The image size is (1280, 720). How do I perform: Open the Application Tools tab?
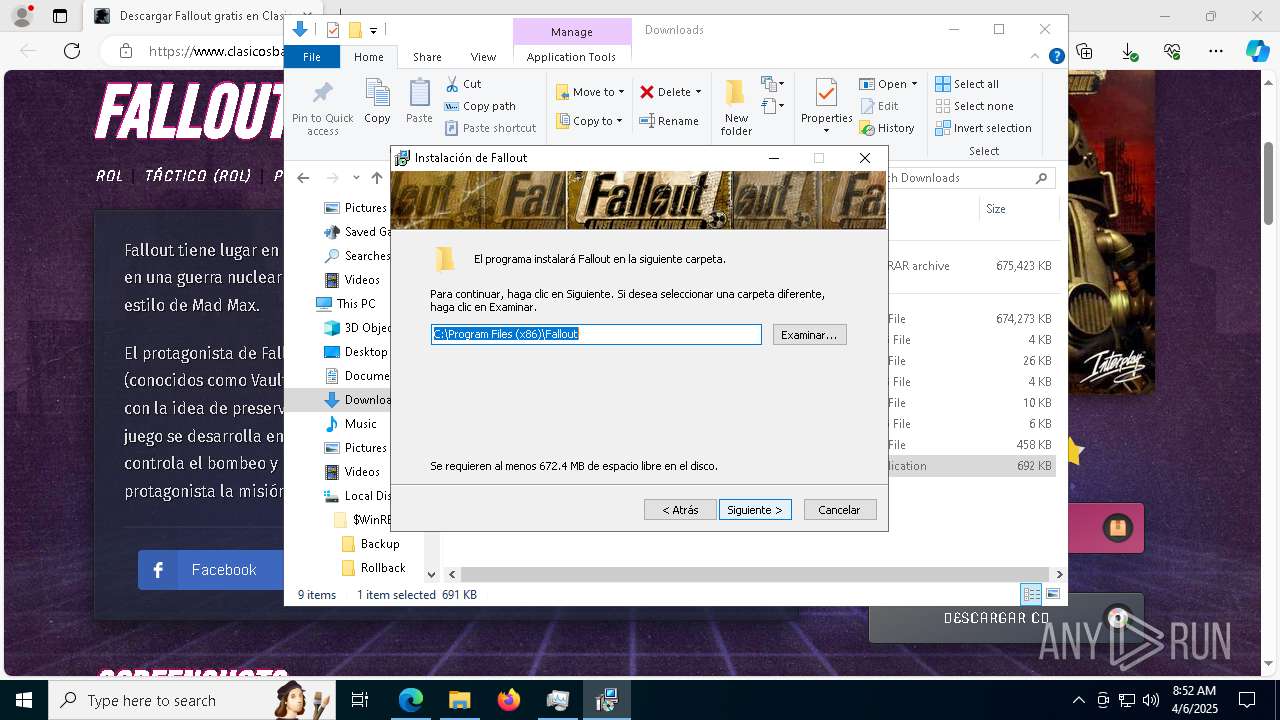coord(571,57)
